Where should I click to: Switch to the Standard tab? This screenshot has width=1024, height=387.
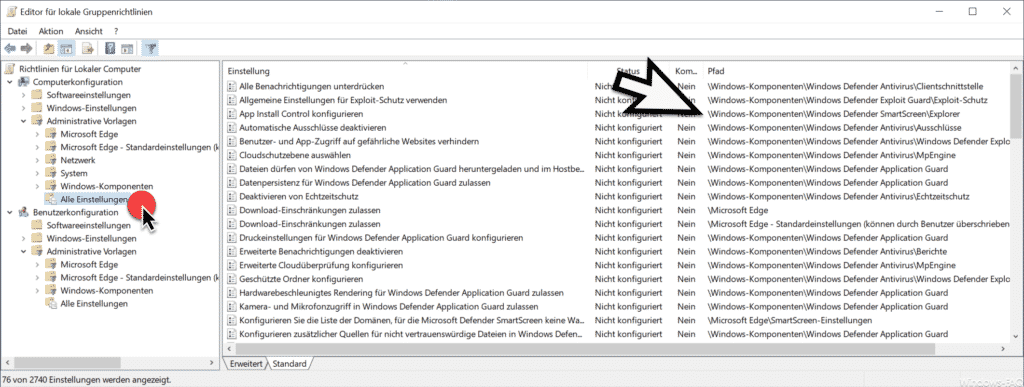tap(289, 363)
